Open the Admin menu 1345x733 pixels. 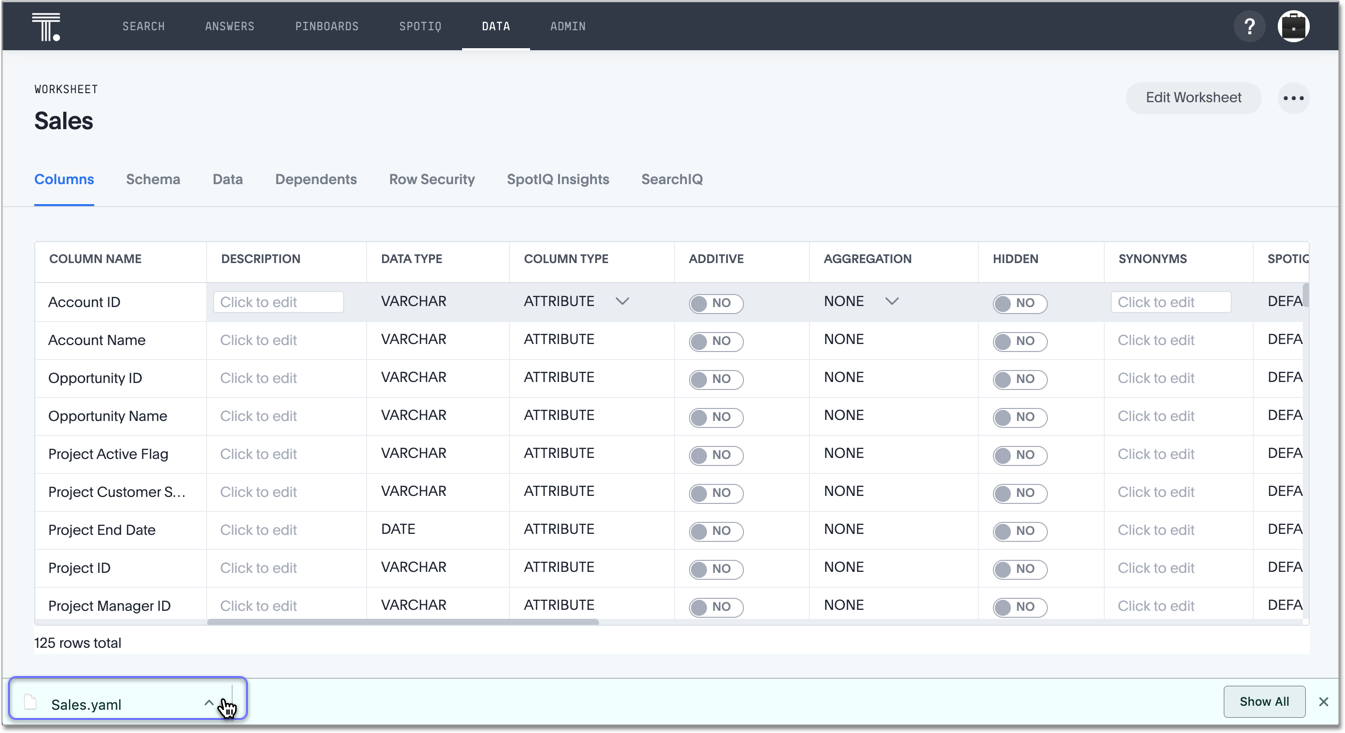point(568,26)
